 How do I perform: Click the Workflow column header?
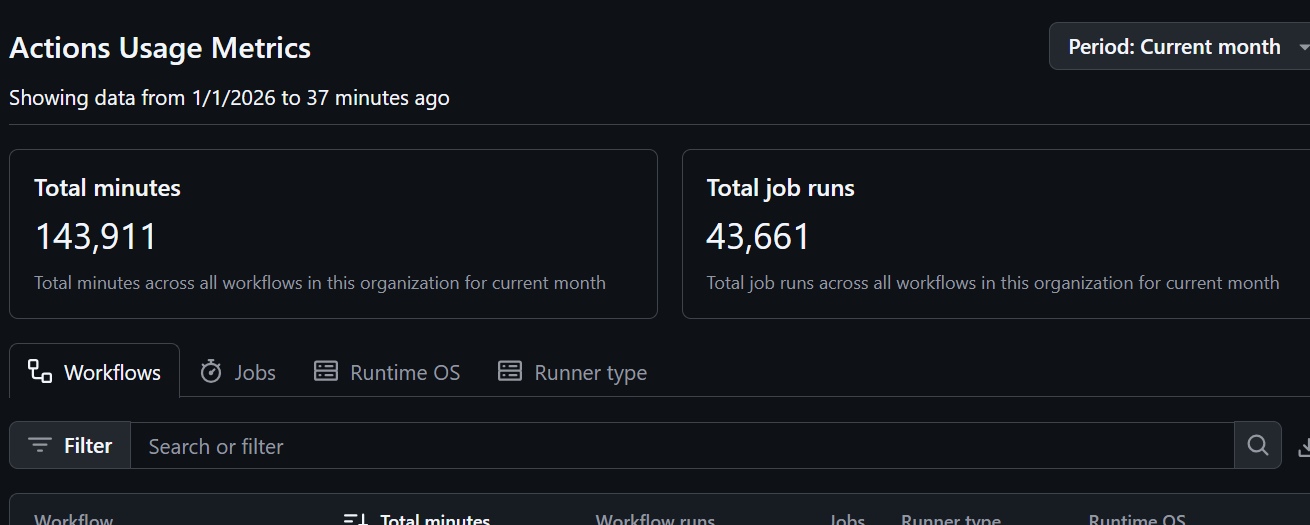pyautogui.click(x=74, y=520)
